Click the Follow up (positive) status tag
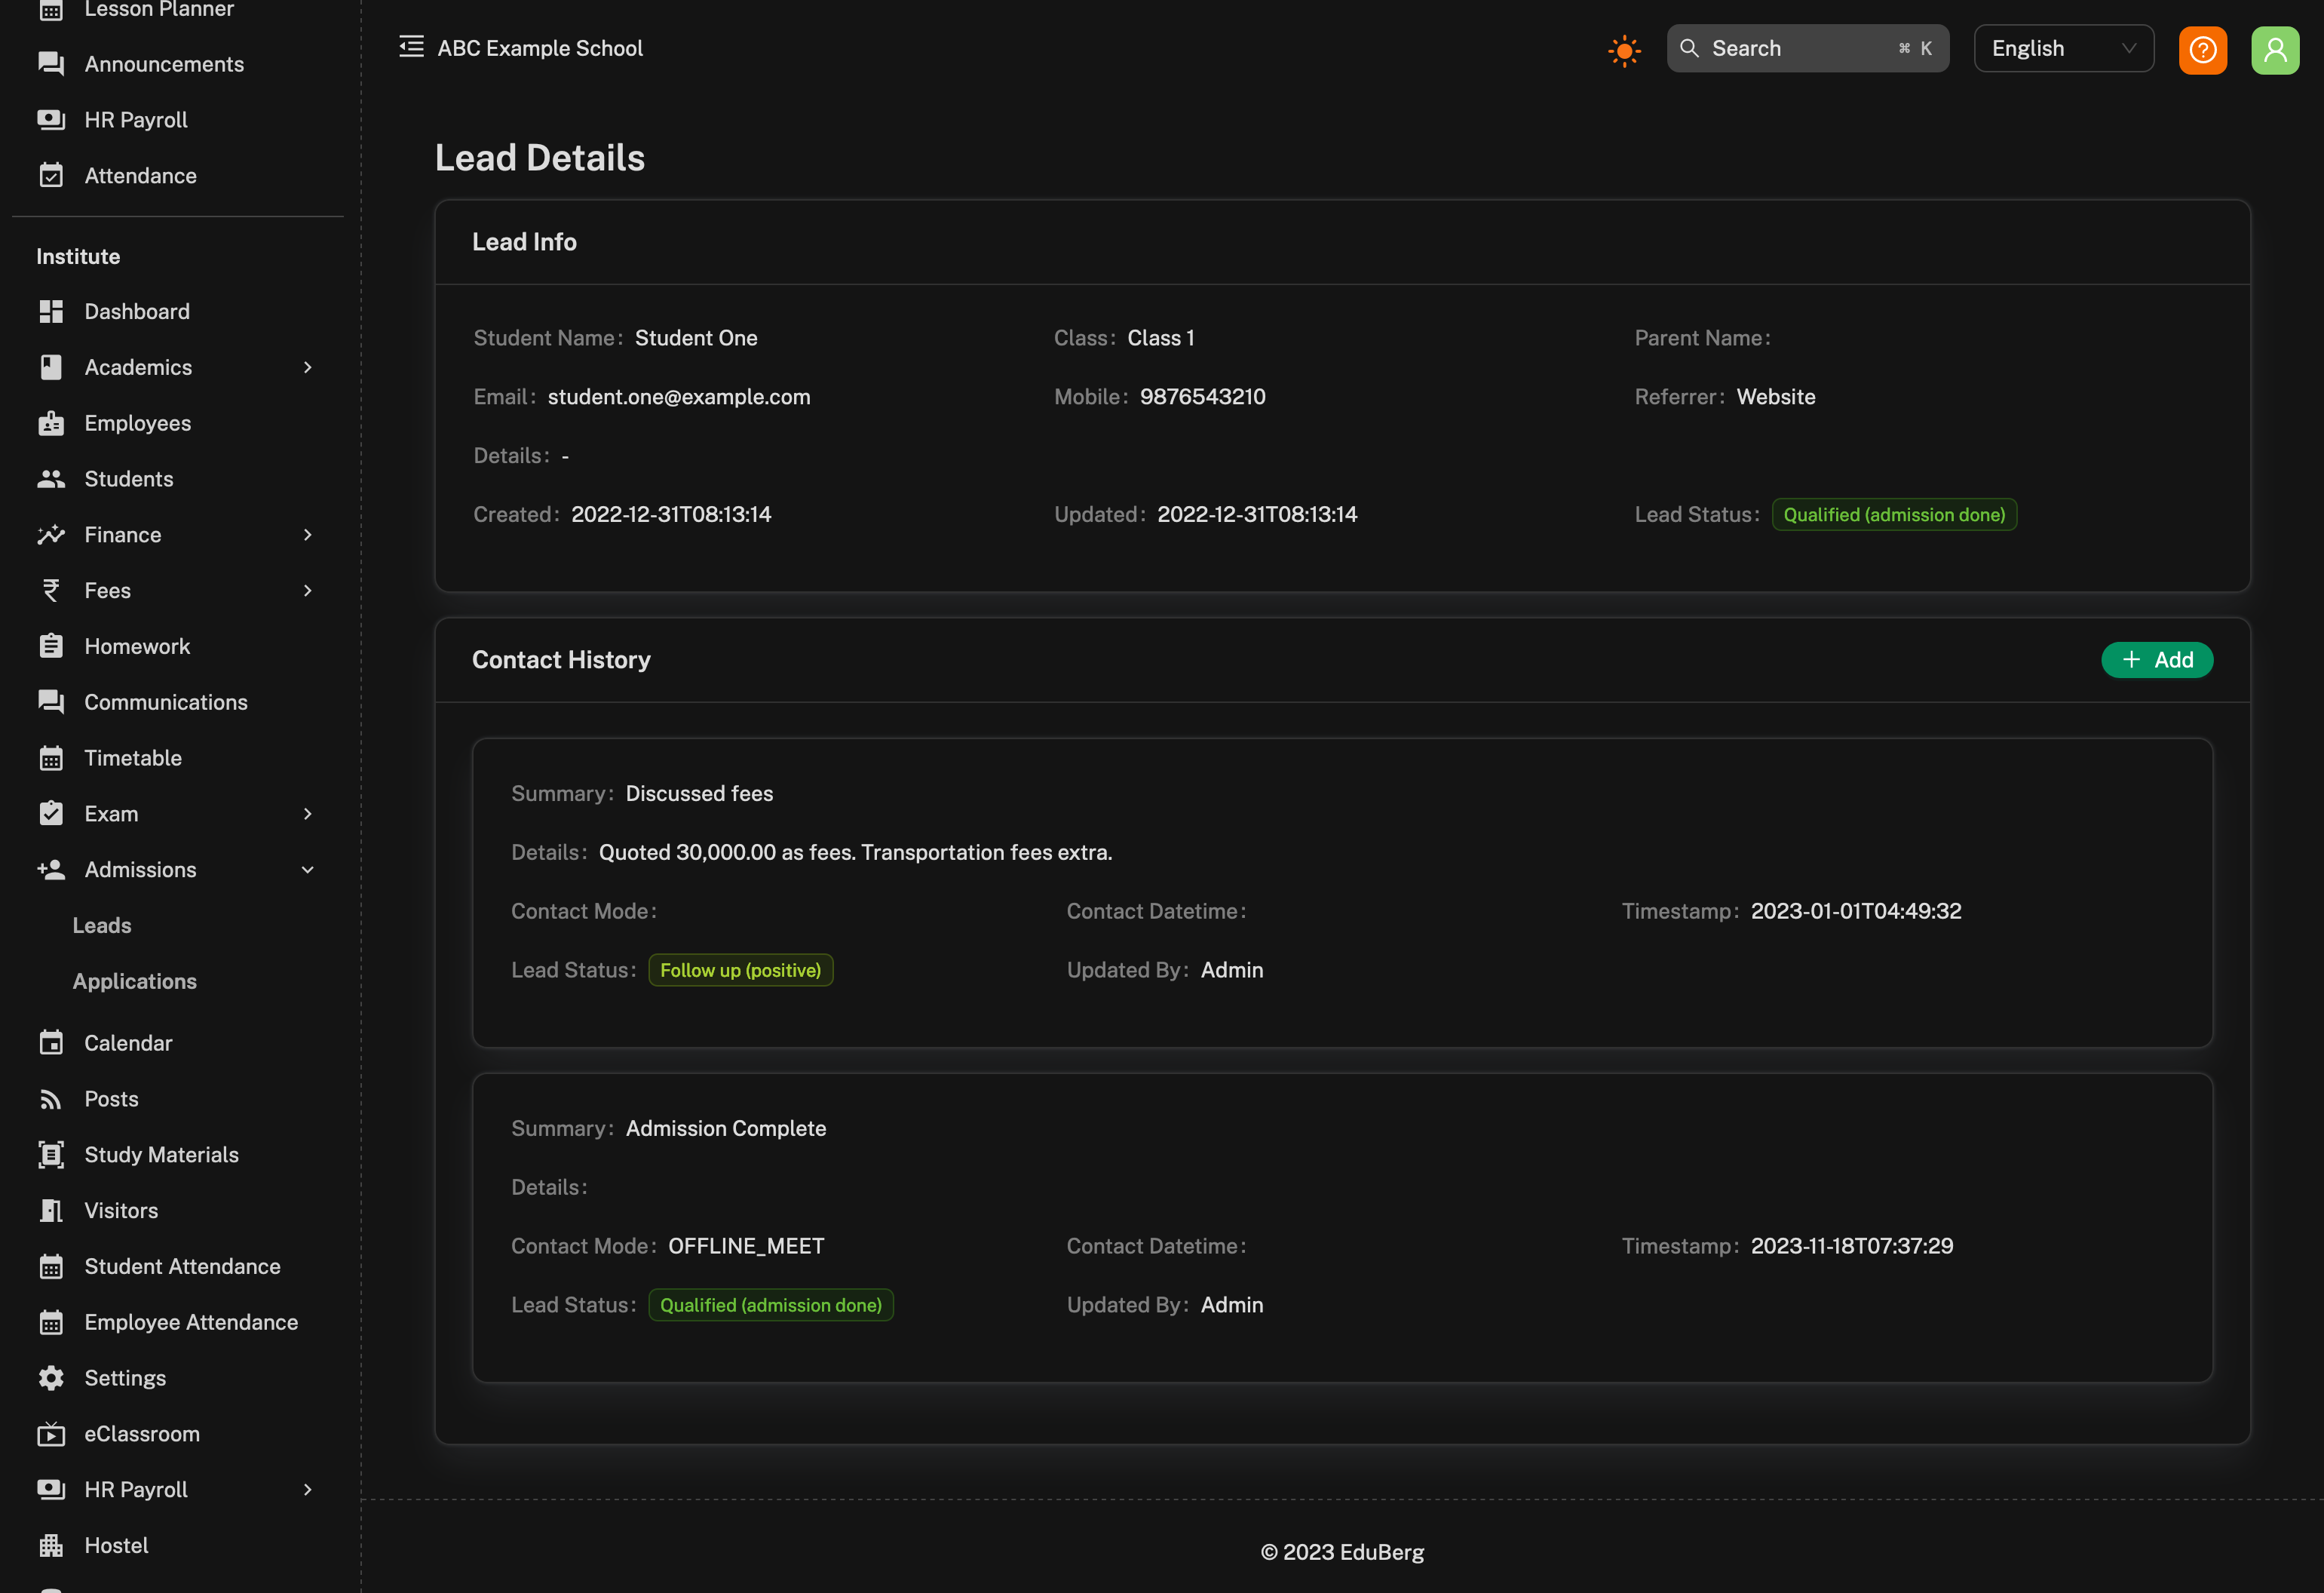 740,970
